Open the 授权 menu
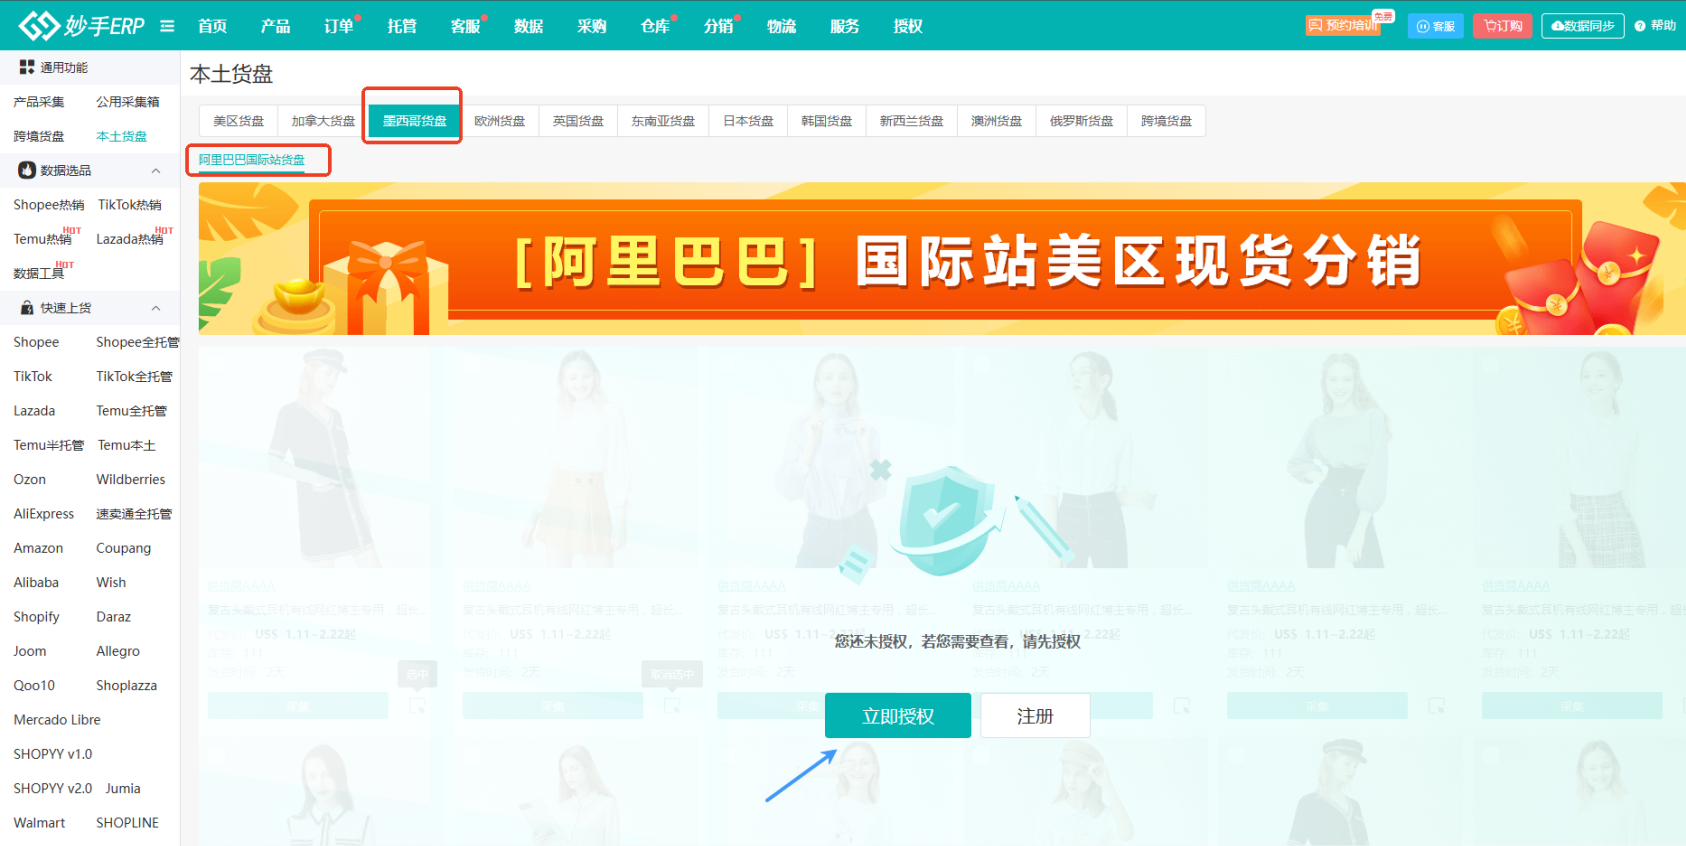Screen dimensions: 1686x846 pos(908,26)
